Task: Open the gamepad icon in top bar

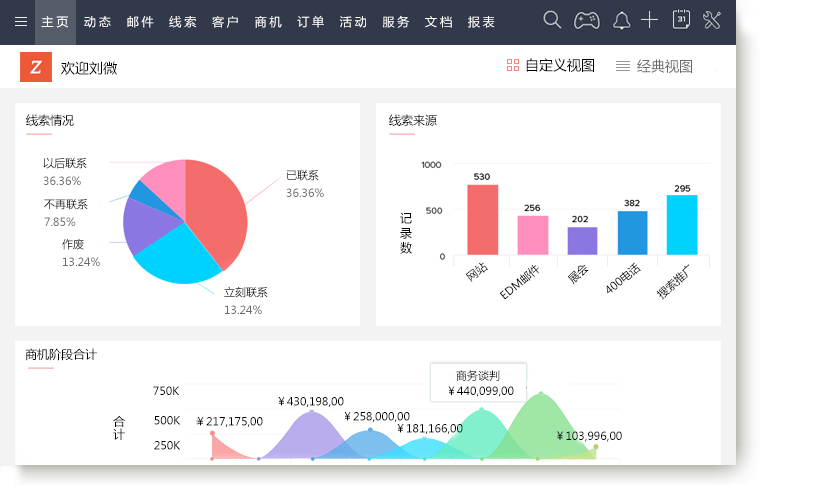Action: (586, 20)
